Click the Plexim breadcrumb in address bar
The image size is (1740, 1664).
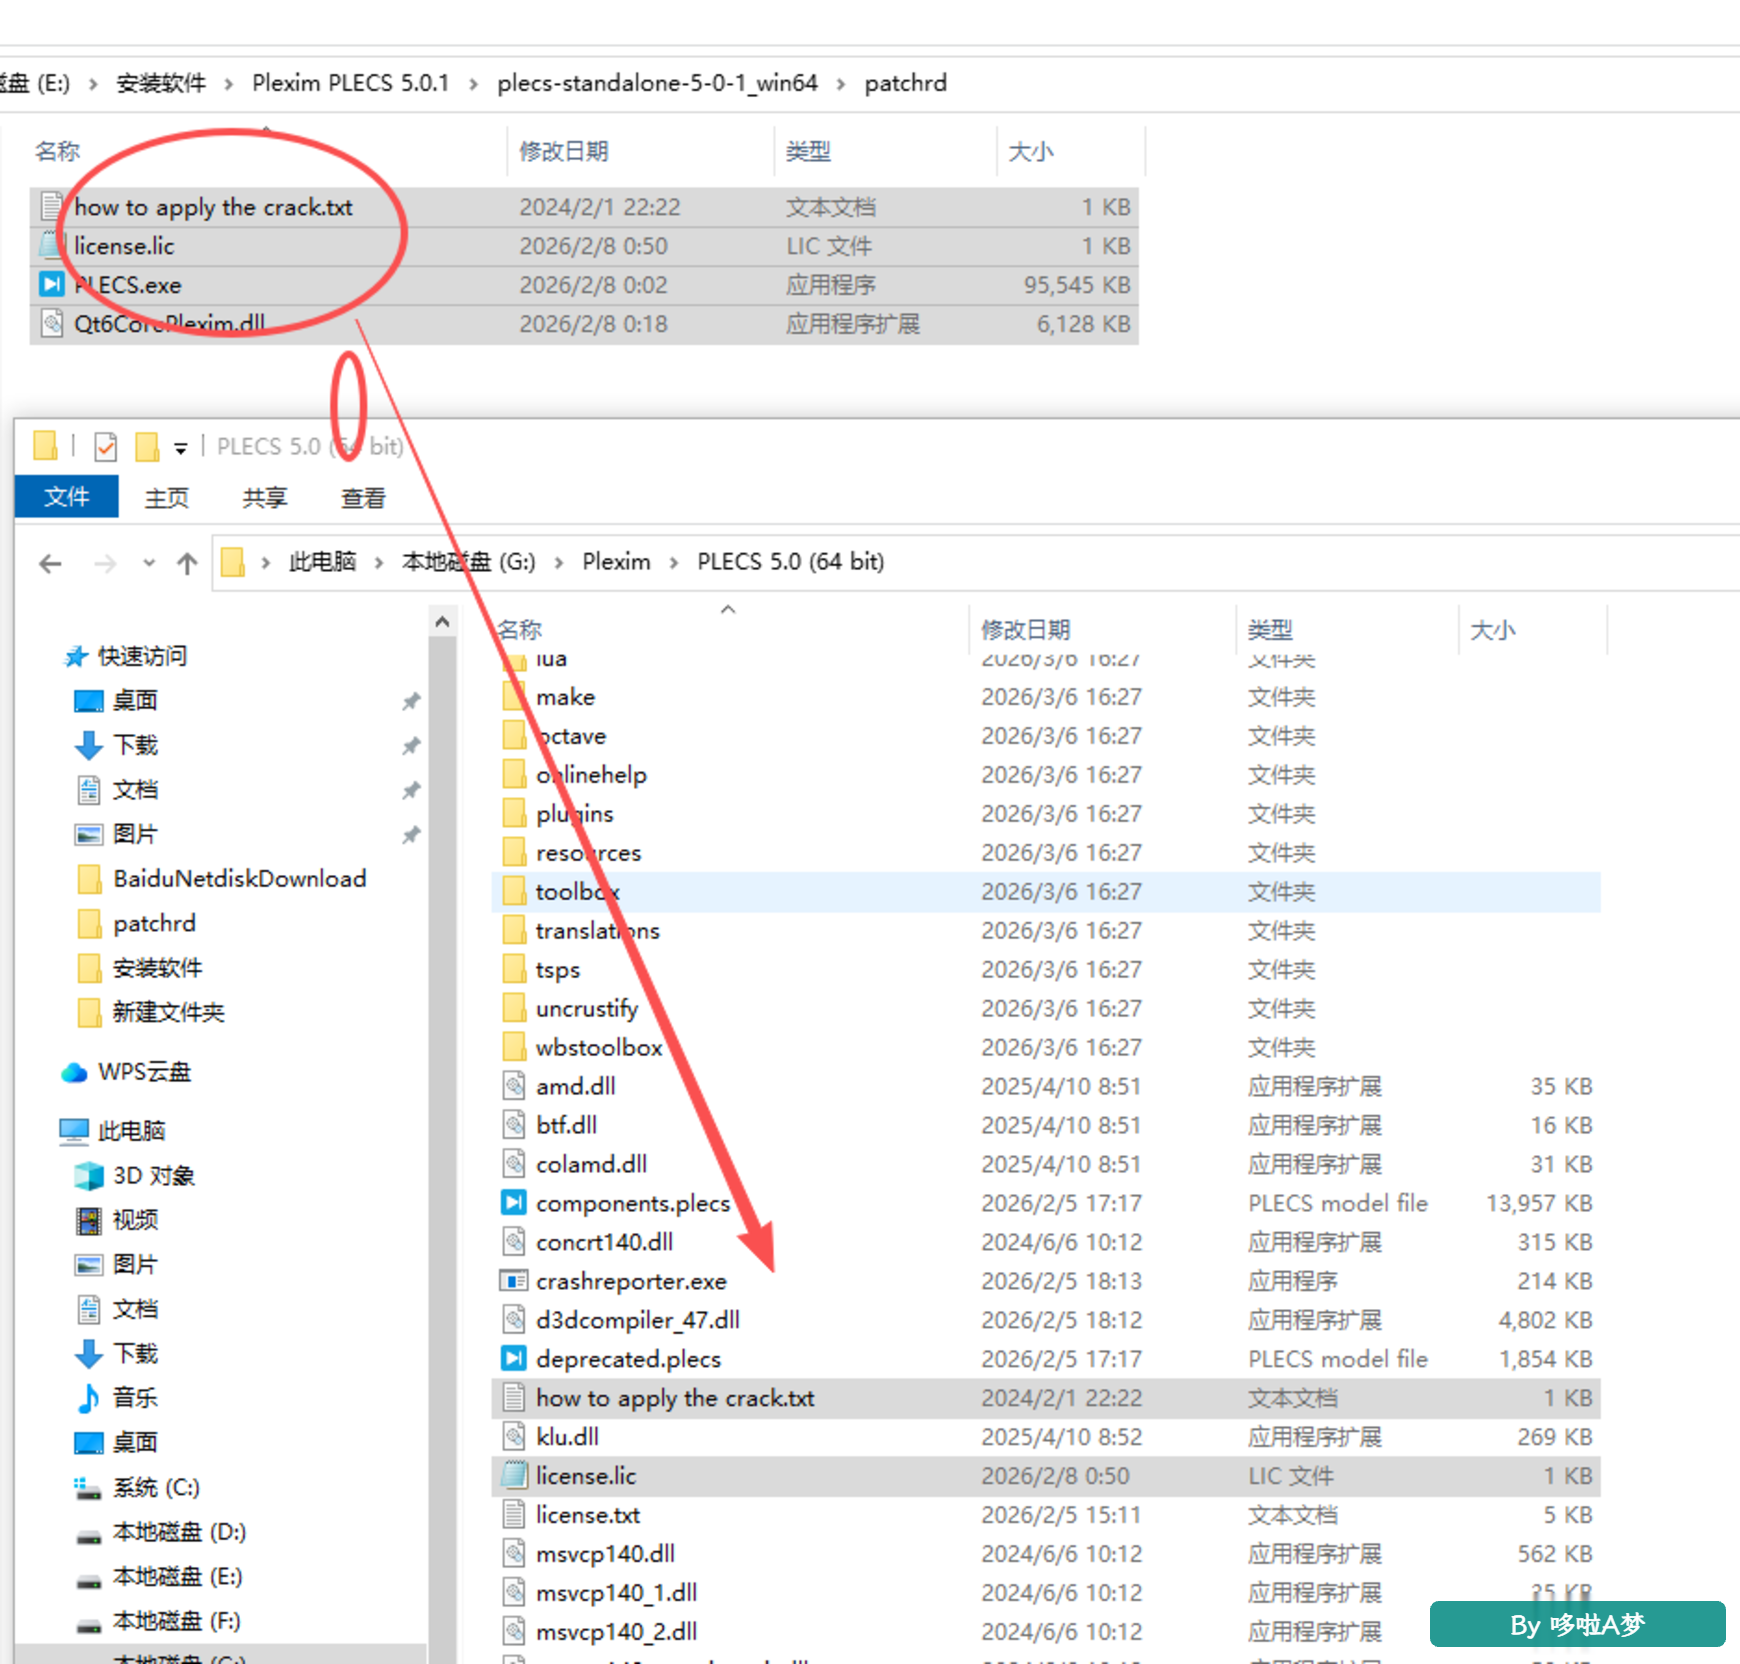pyautogui.click(x=616, y=562)
